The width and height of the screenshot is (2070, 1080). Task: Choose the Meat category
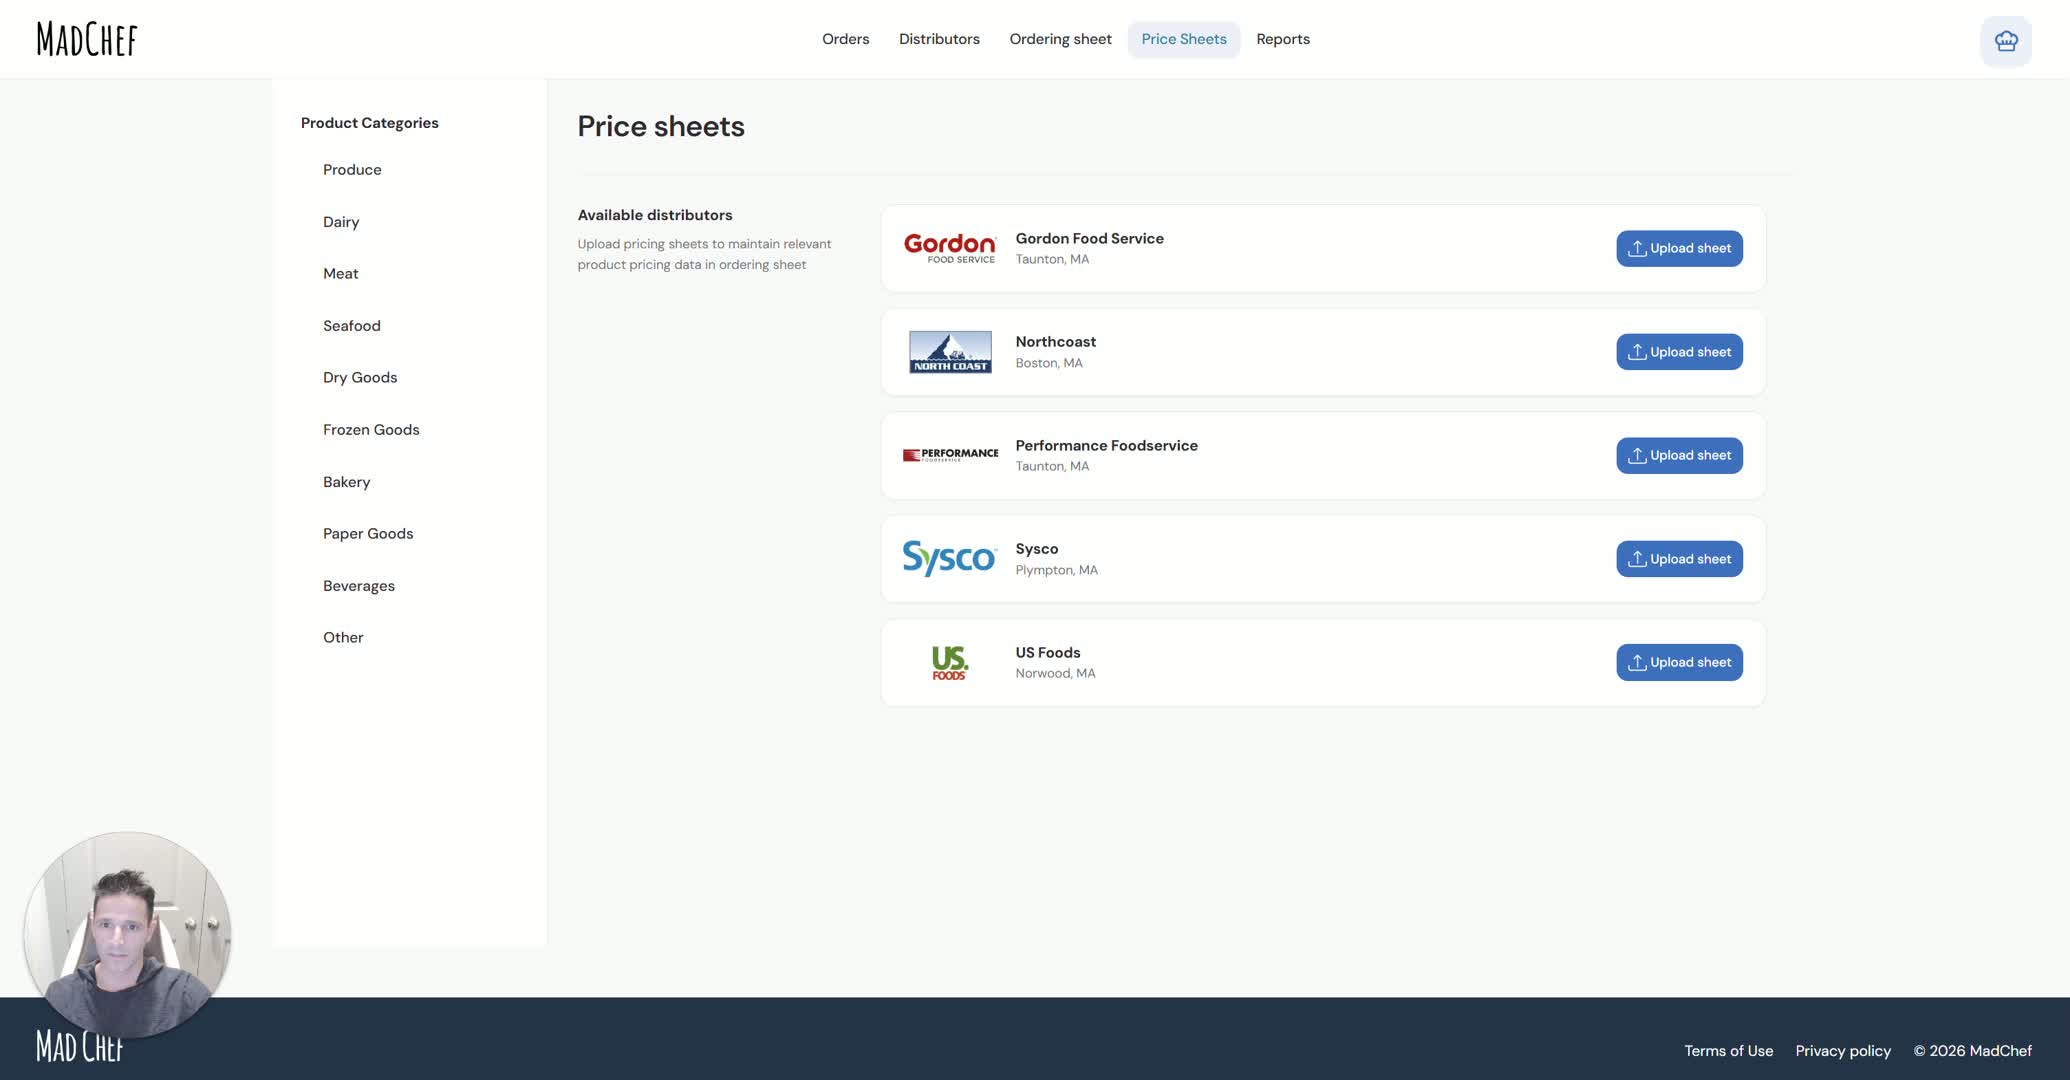(340, 274)
